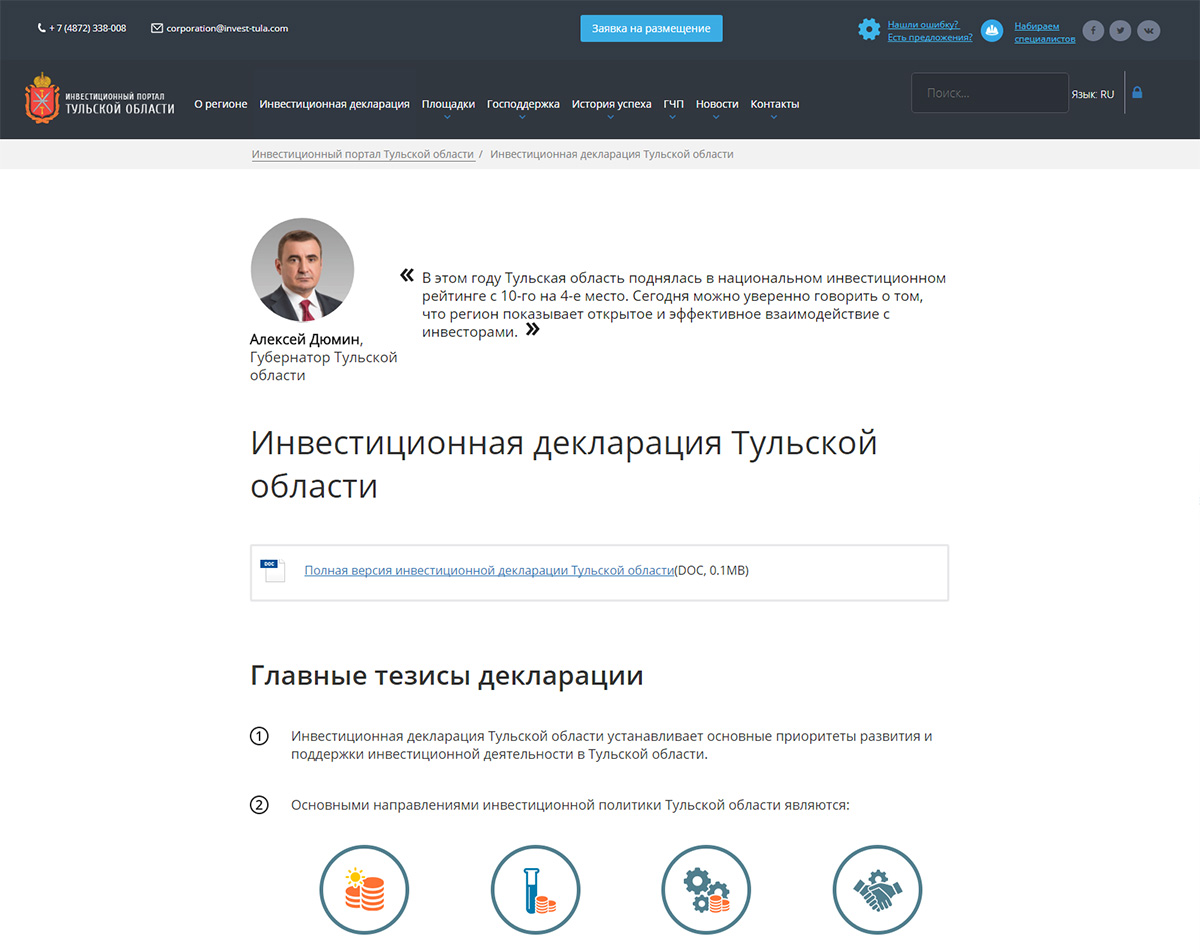Switch language via 'Язык: RU' selector
The width and height of the screenshot is (1200, 952).
(x=1092, y=94)
